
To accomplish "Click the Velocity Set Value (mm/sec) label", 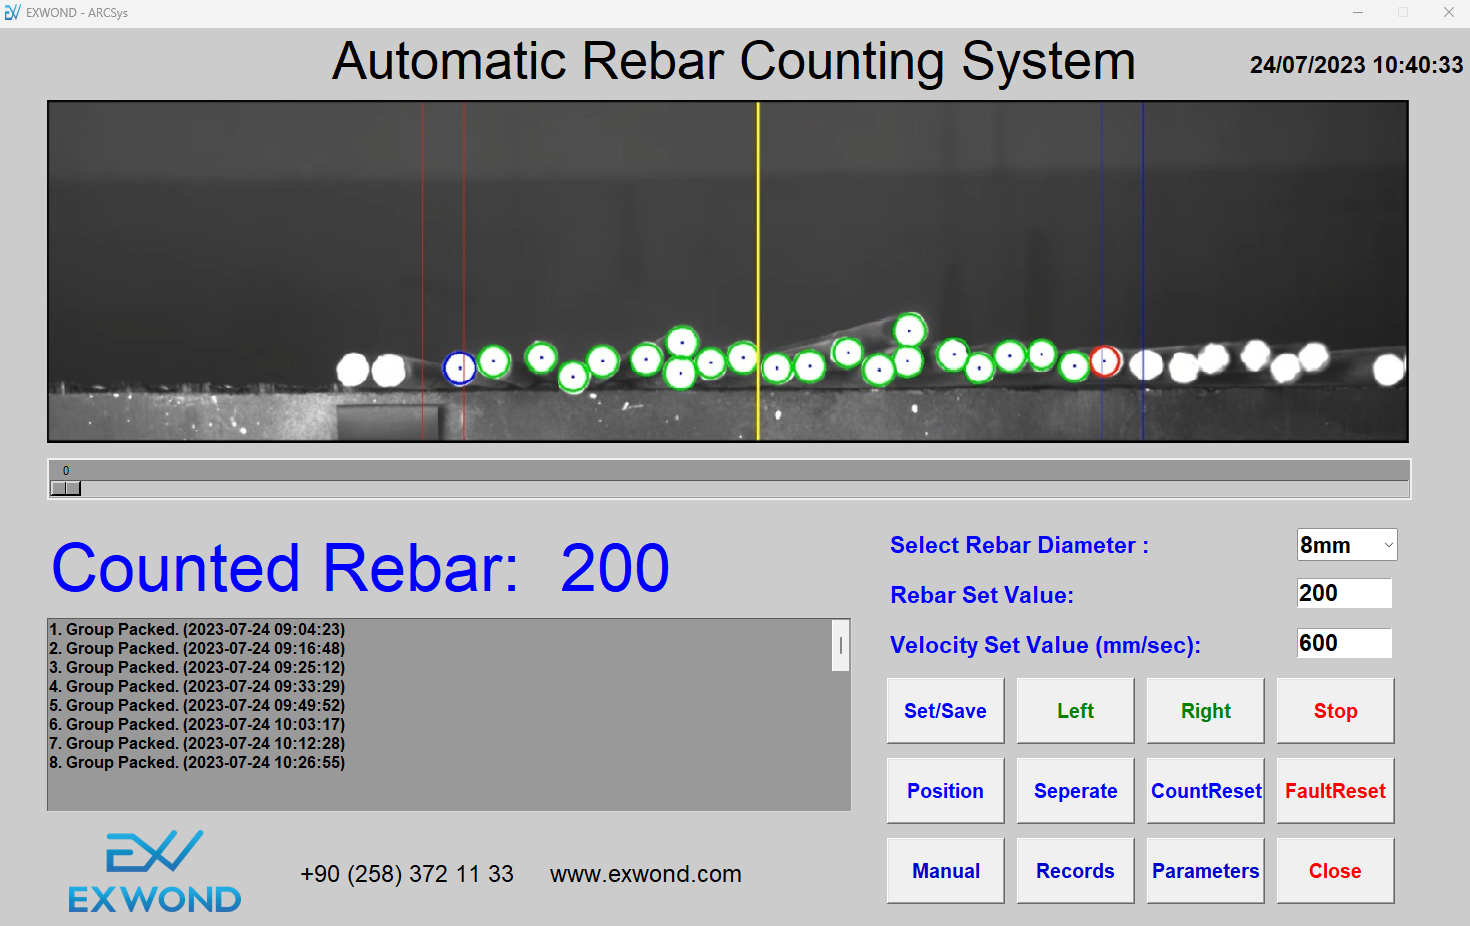I will 1045,645.
